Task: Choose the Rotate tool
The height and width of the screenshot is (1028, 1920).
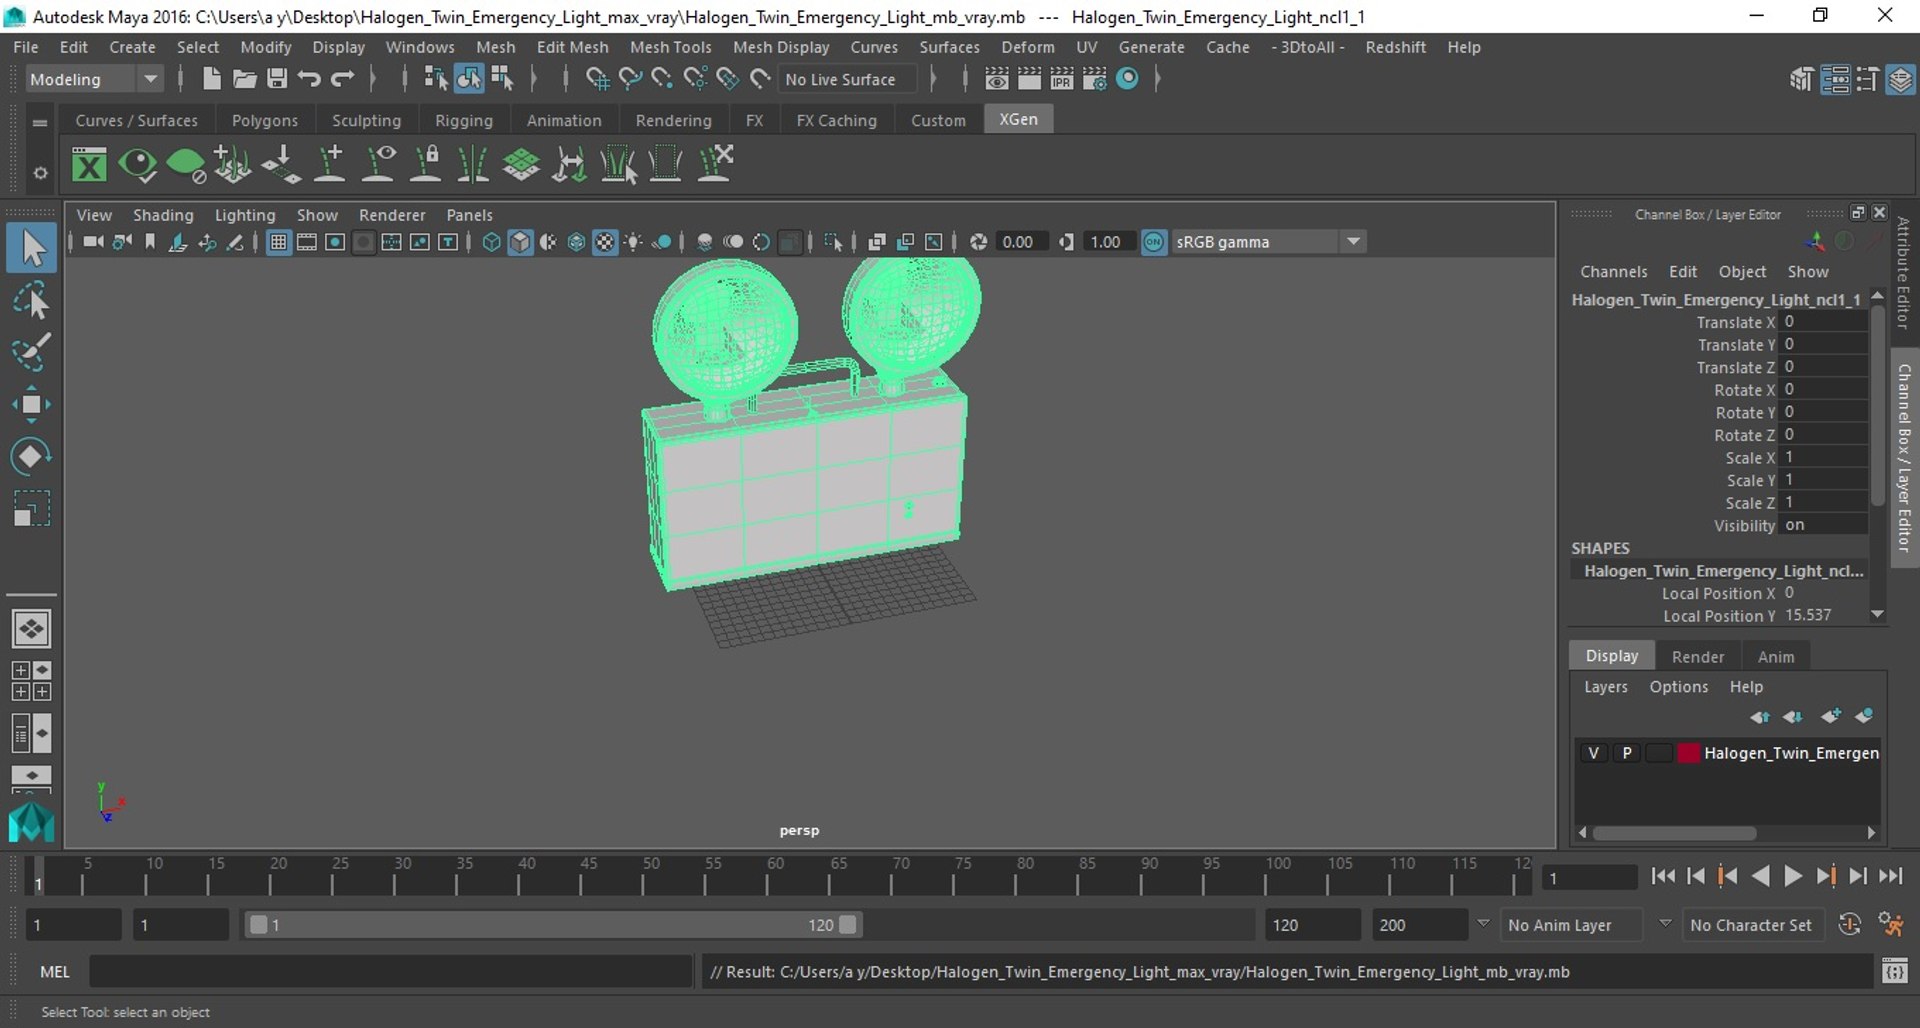Action: pos(31,456)
